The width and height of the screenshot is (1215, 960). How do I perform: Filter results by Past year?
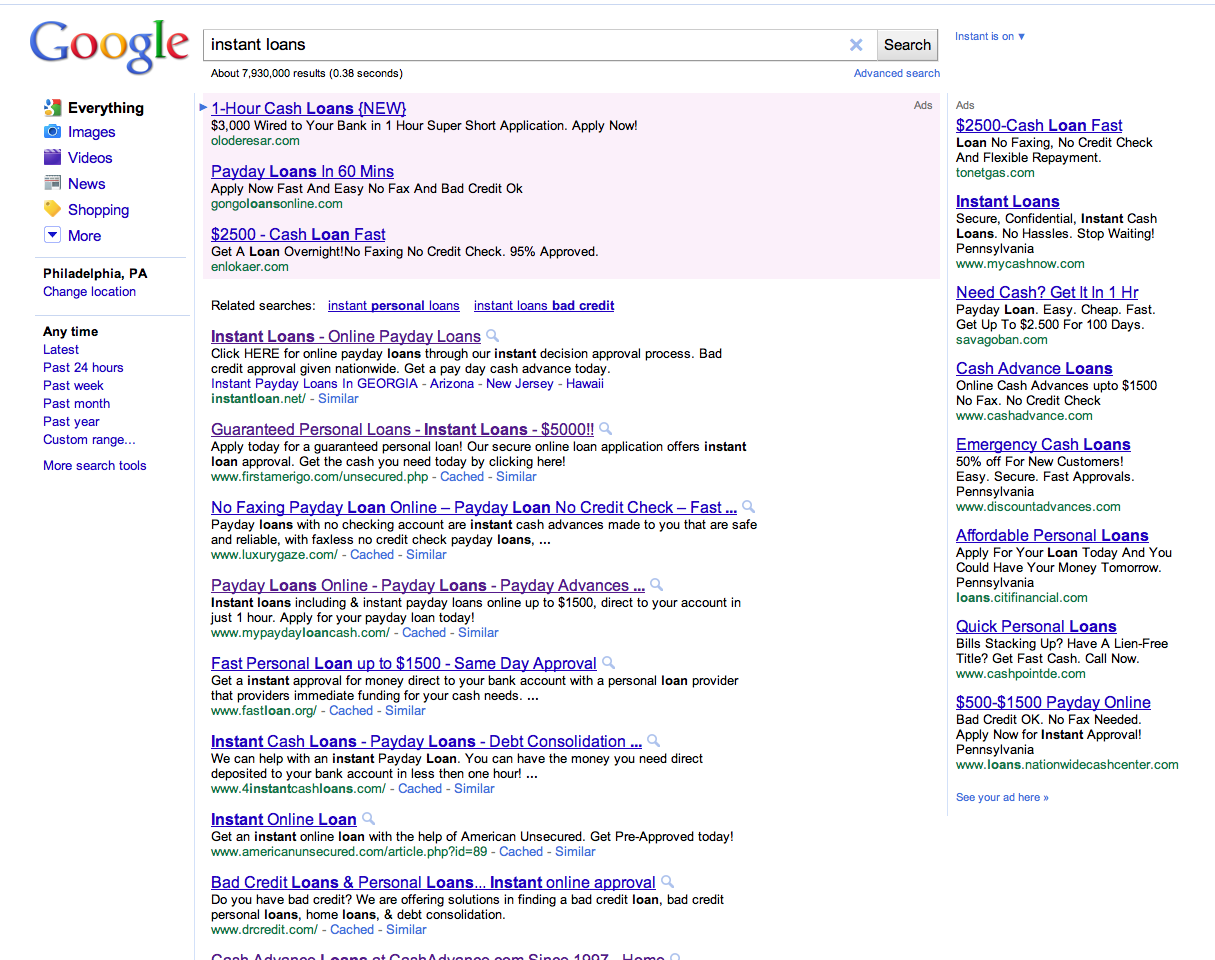click(71, 421)
